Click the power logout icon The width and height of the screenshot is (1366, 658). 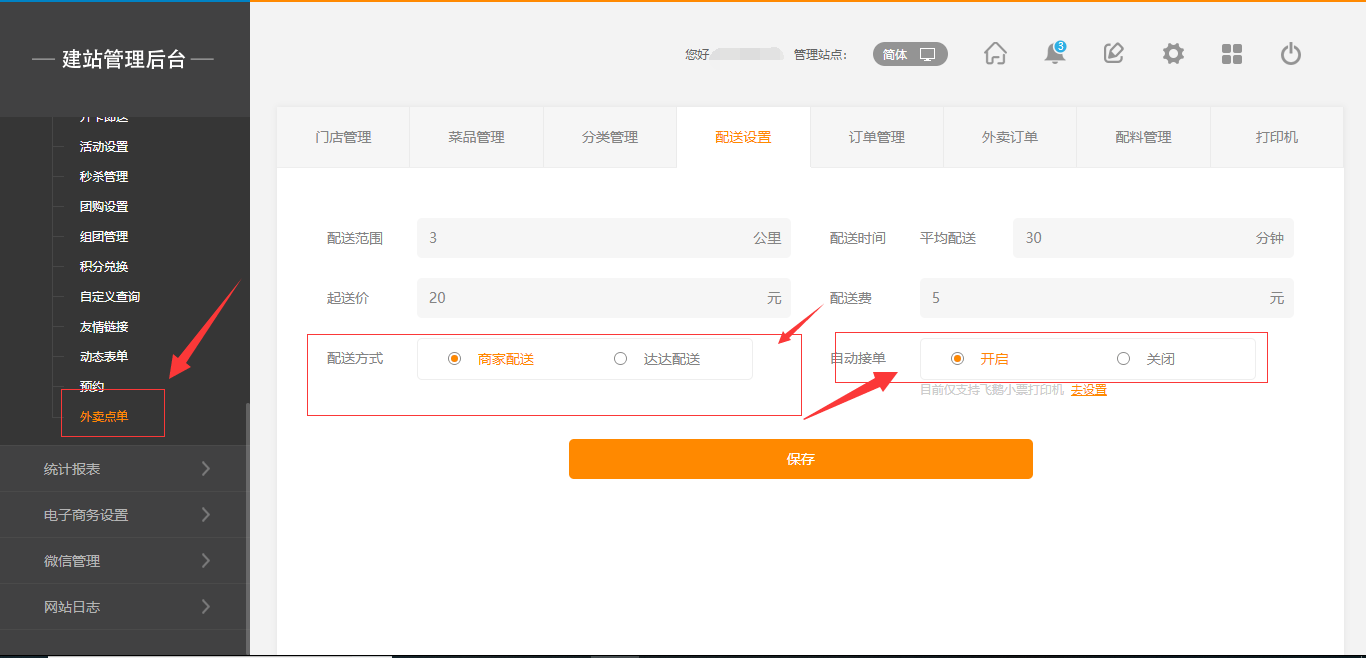1291,54
